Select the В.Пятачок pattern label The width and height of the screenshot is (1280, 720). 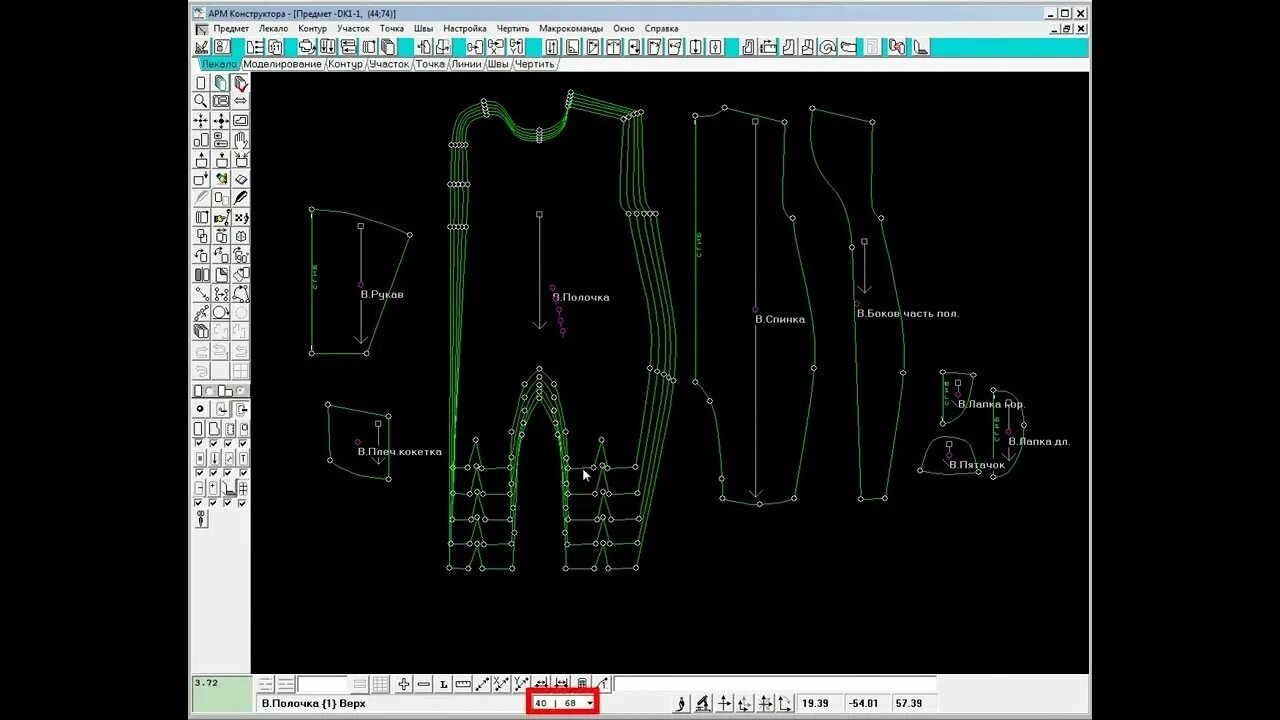tap(976, 465)
